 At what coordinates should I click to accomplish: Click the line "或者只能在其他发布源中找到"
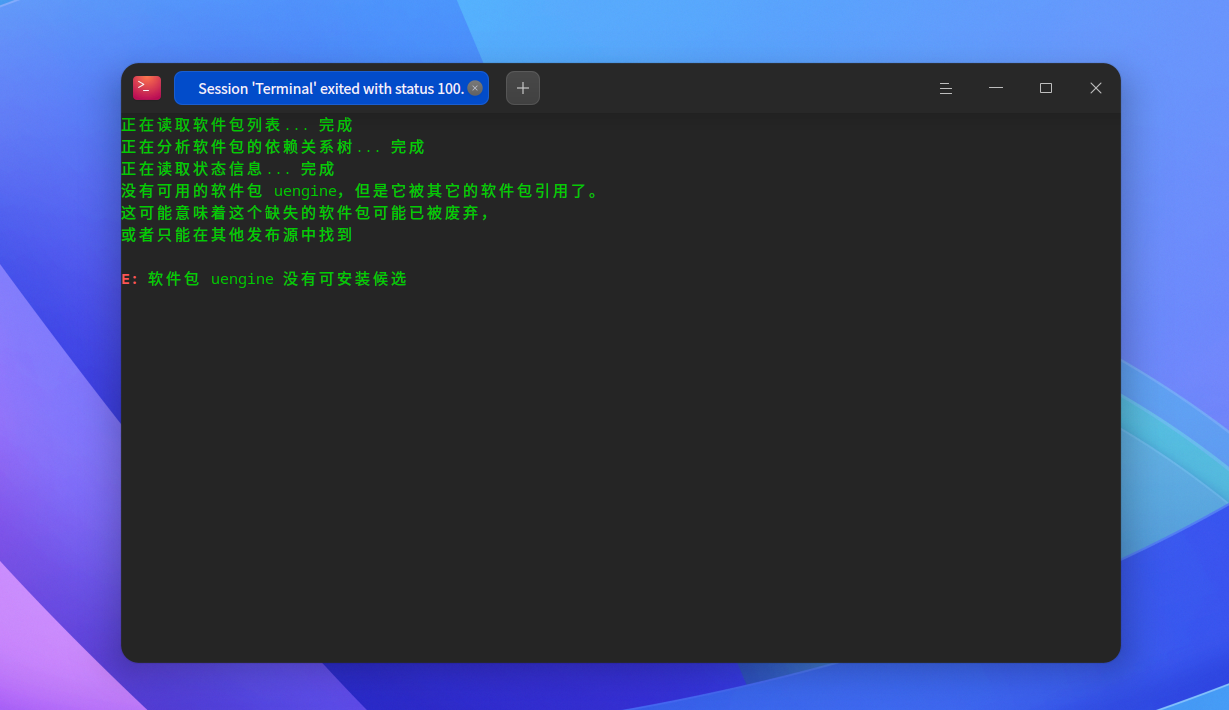pos(237,235)
